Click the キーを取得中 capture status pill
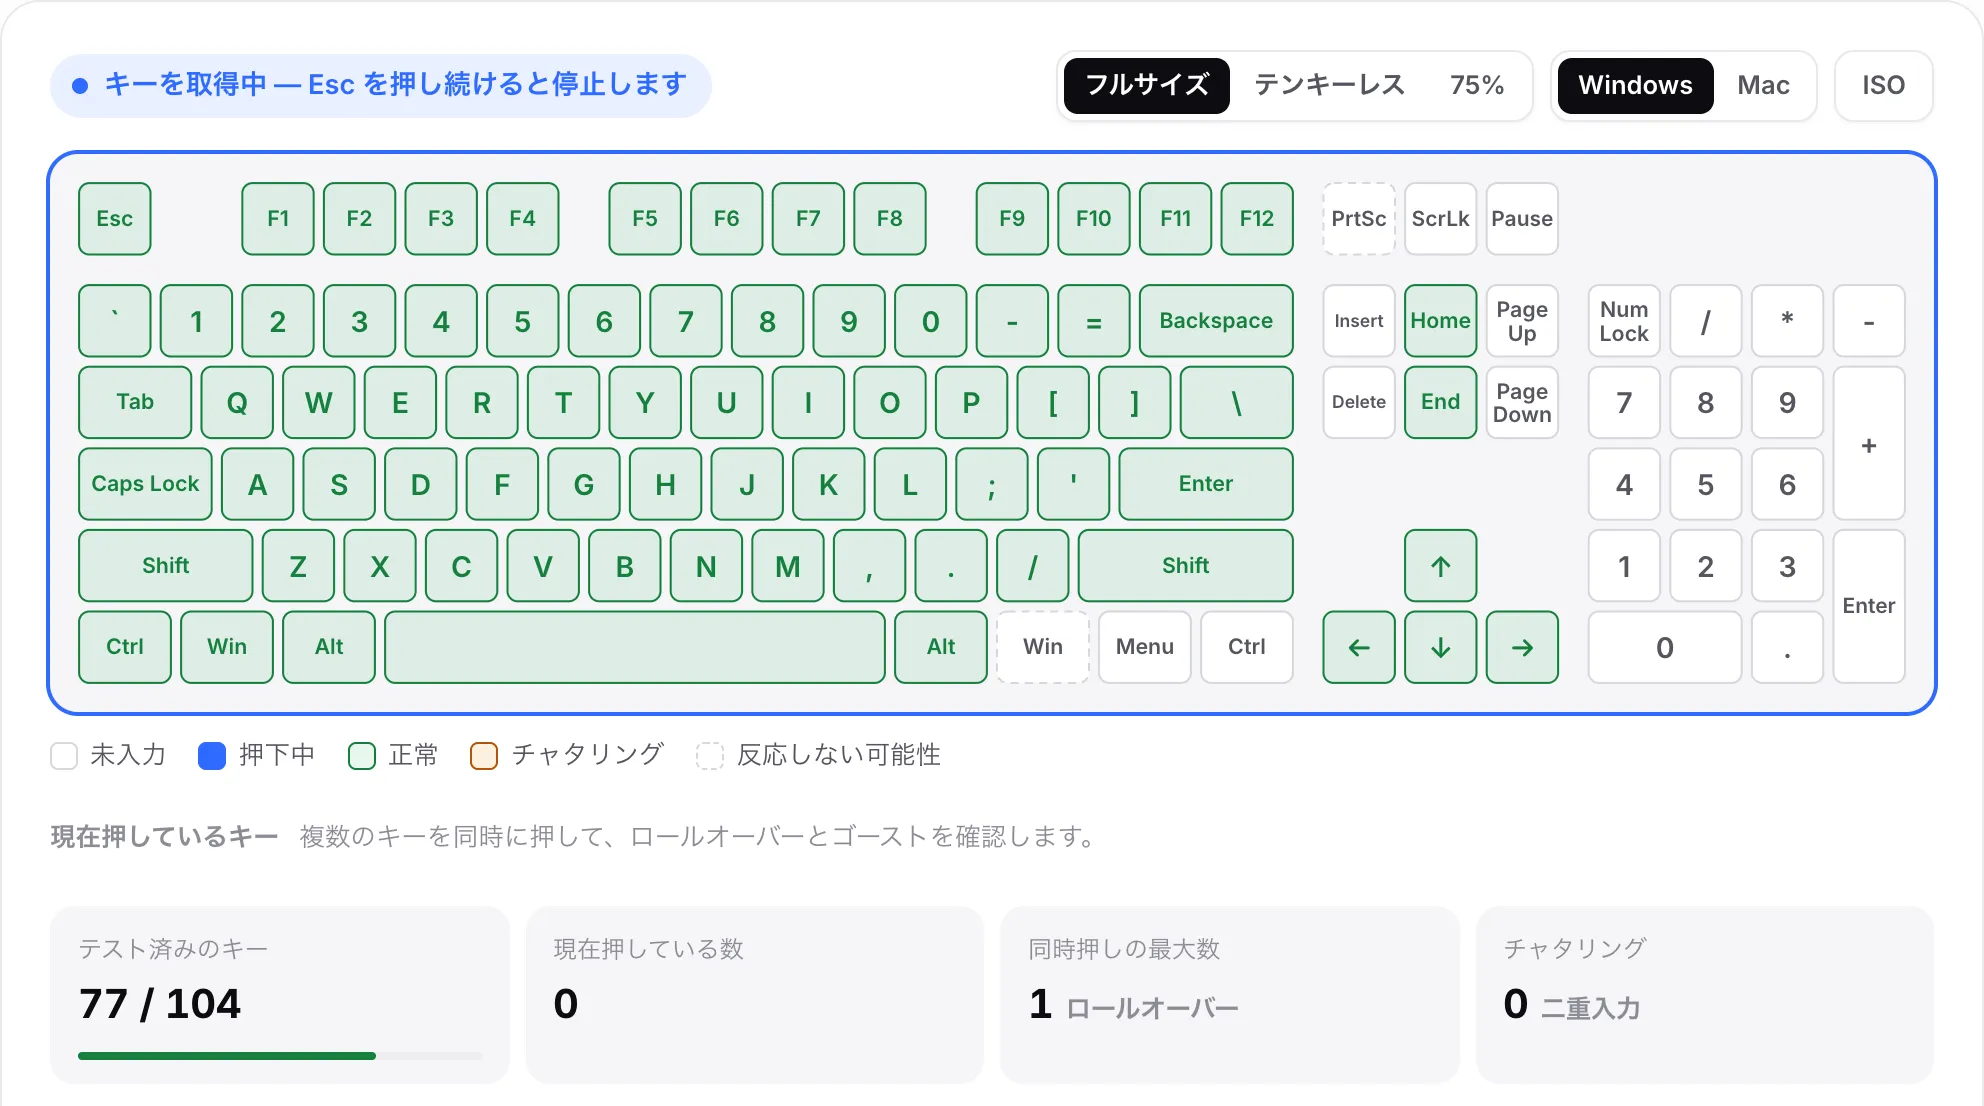This screenshot has width=1984, height=1106. (x=381, y=85)
